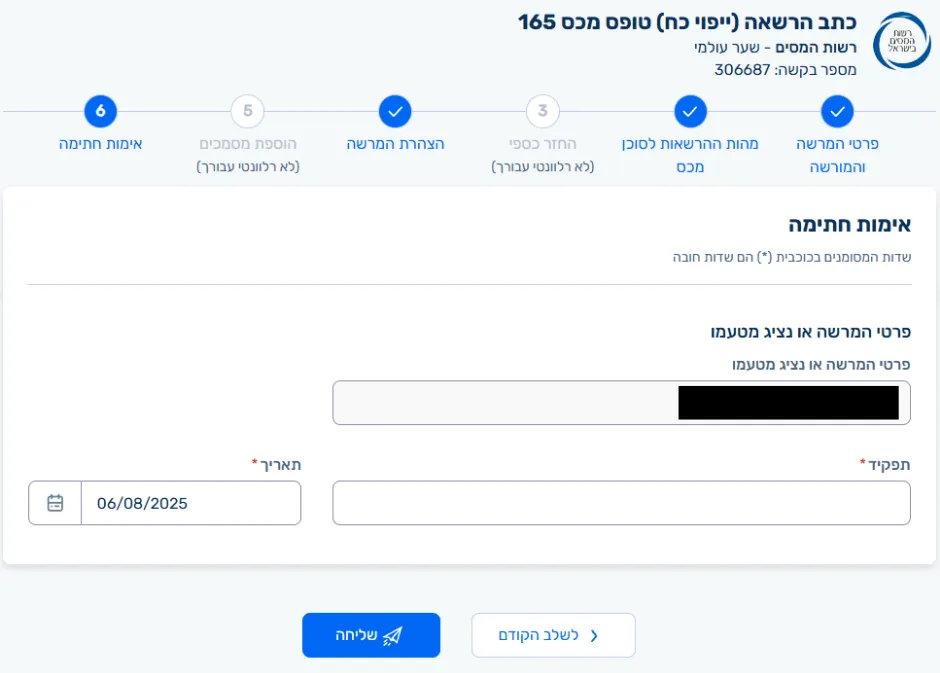The image size is (940, 673).
Task: Click paper plane icon on שליחה button
Action: 392,636
